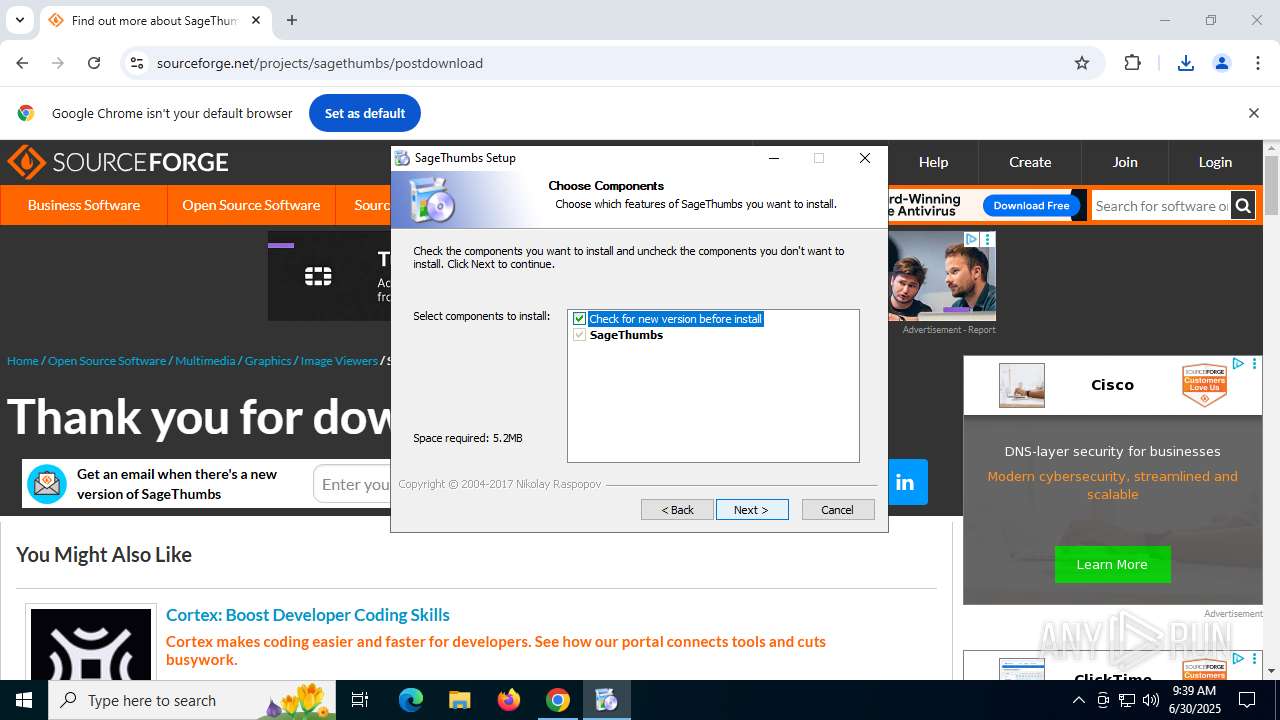Open Multimedia breadcrumb link
This screenshot has width=1280, height=720.
point(205,361)
